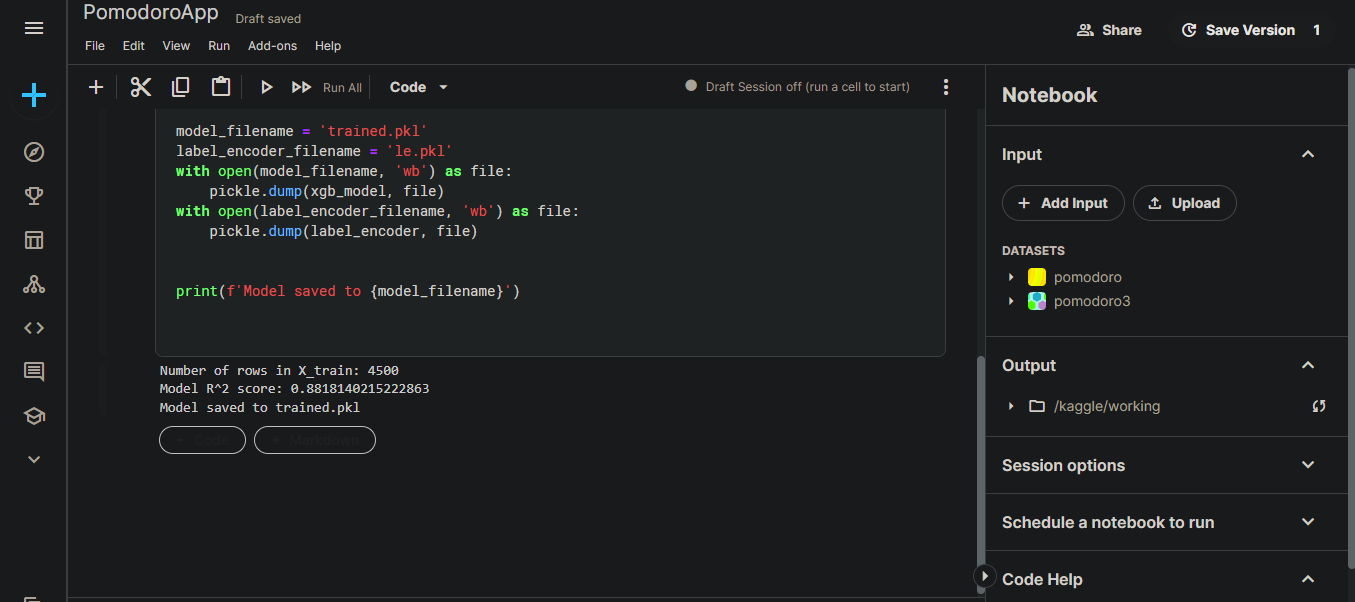Add a new cell with plus icon

pos(96,87)
